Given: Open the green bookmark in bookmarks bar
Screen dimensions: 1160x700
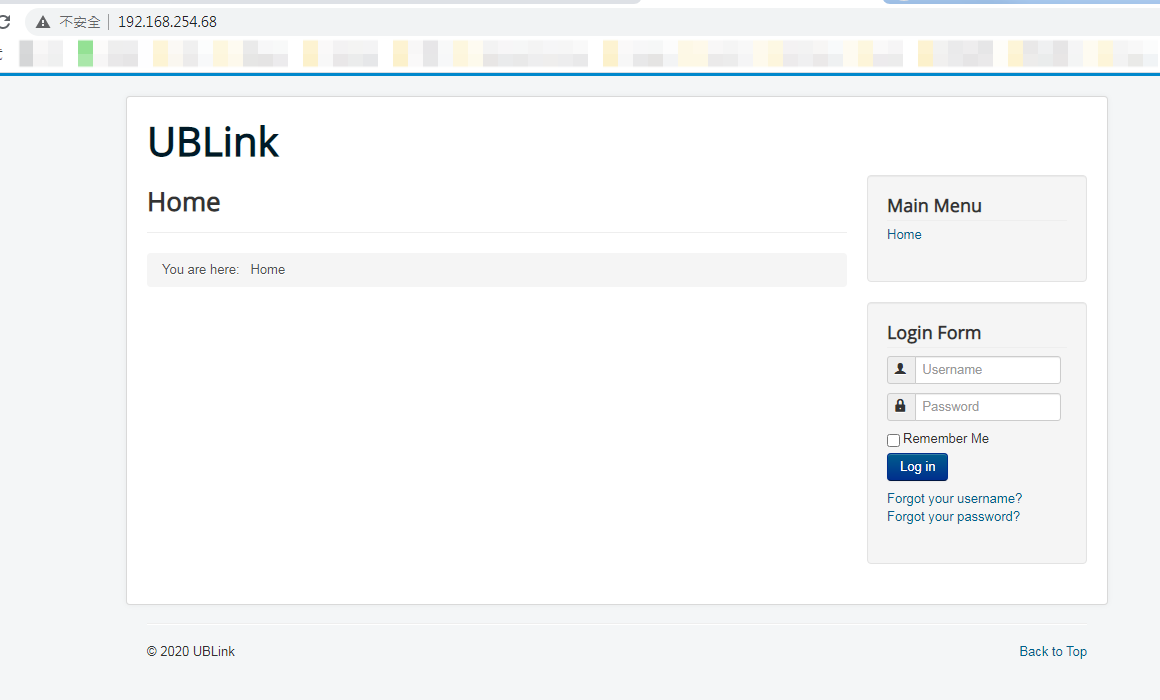Looking at the screenshot, I should point(85,54).
